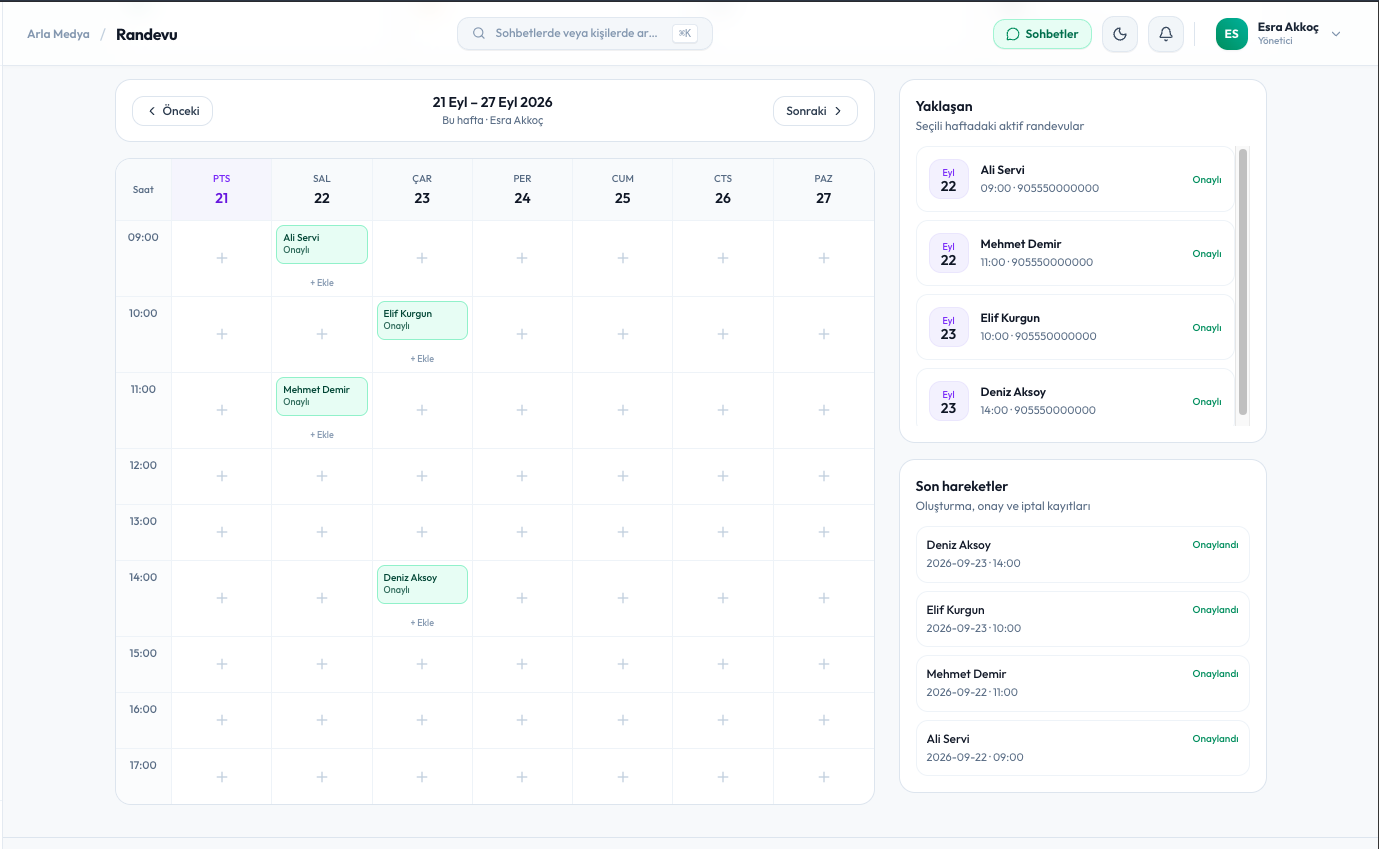The height and width of the screenshot is (849, 1379).
Task: Open Deniz Aksoy entry in Son hareketler
Action: 1083,554
